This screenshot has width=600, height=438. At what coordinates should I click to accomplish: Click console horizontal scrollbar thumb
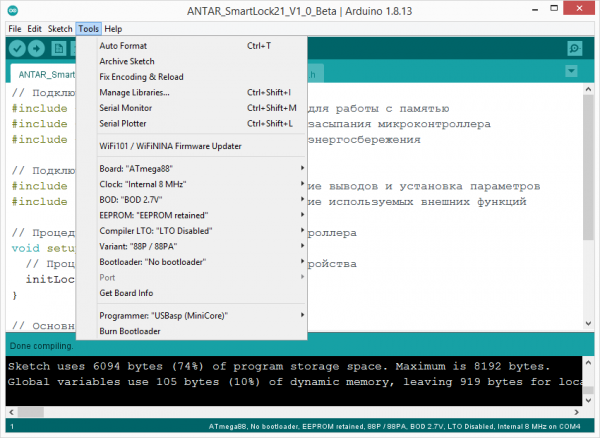(31, 412)
